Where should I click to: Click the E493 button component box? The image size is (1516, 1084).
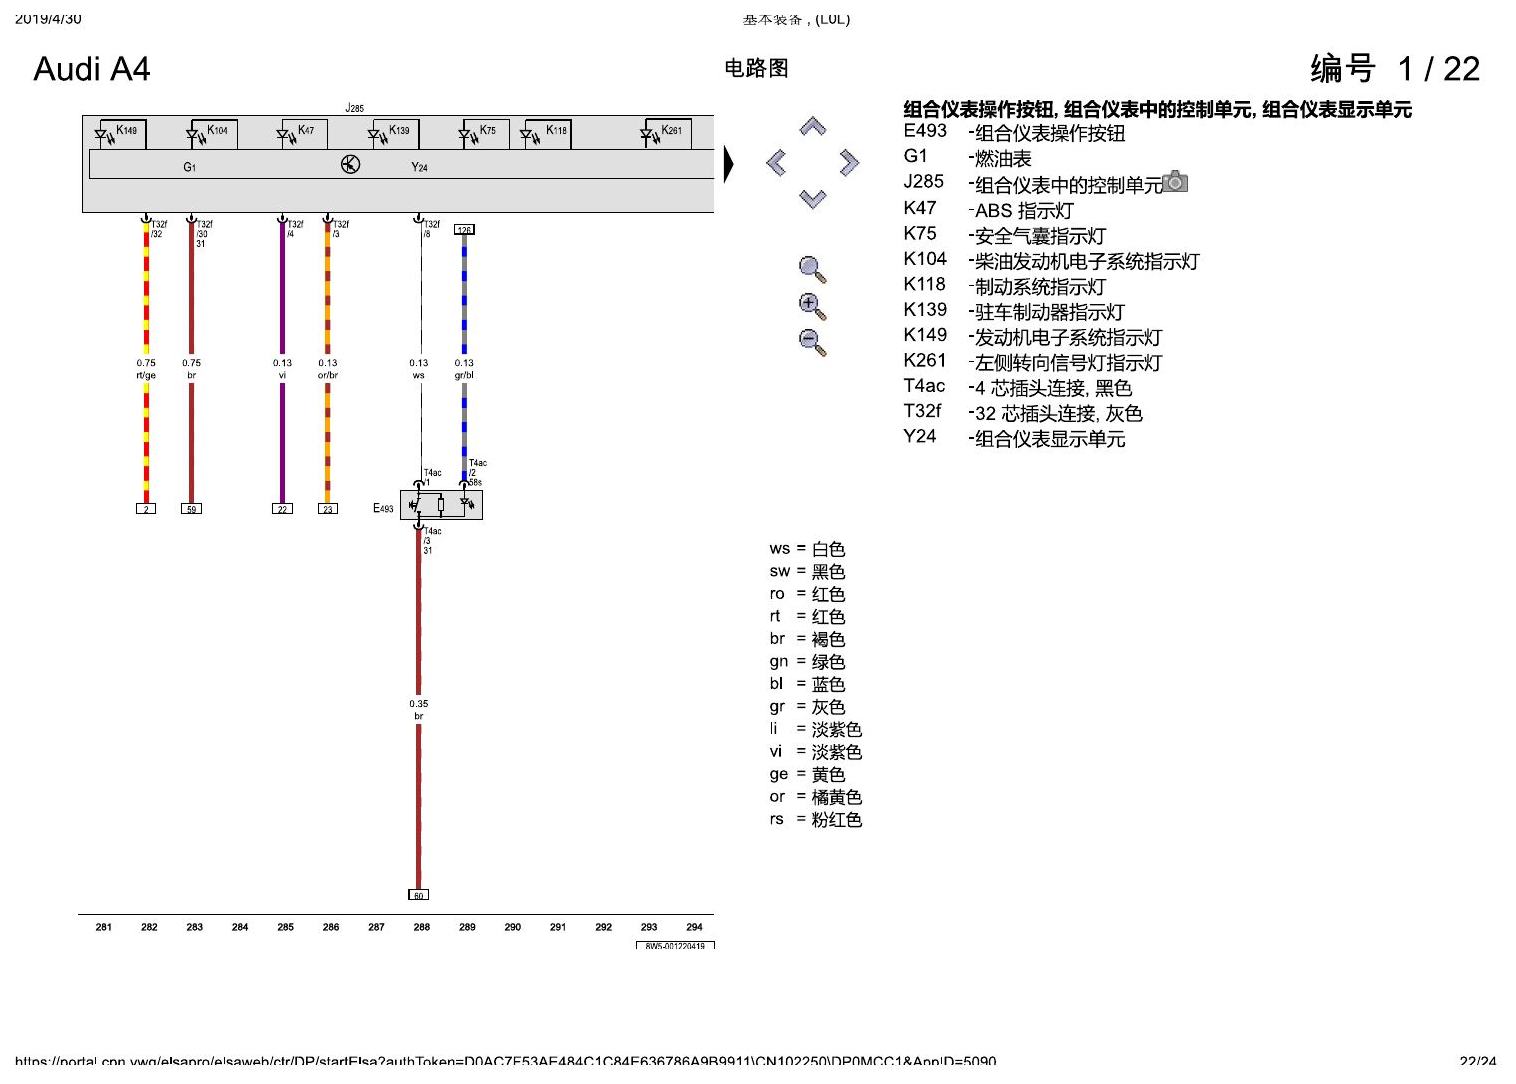click(x=441, y=505)
